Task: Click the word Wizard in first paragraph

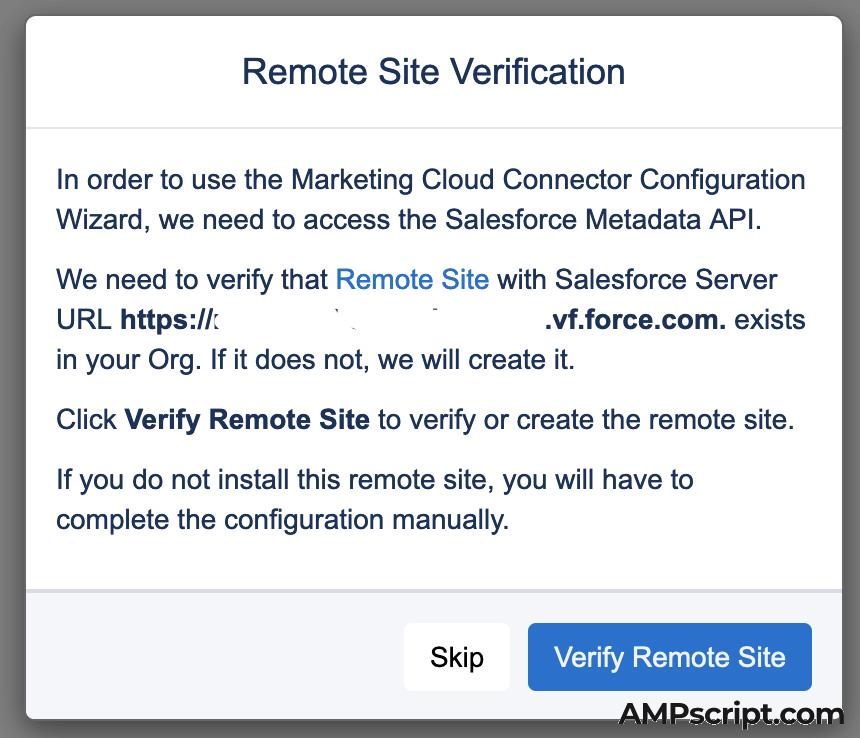Action: coord(100,220)
